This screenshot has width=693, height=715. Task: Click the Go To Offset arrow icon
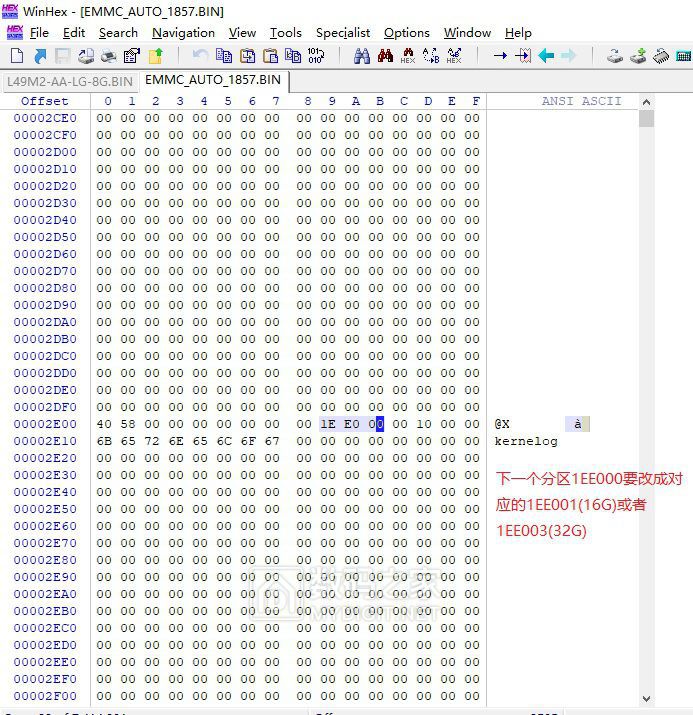[500, 56]
